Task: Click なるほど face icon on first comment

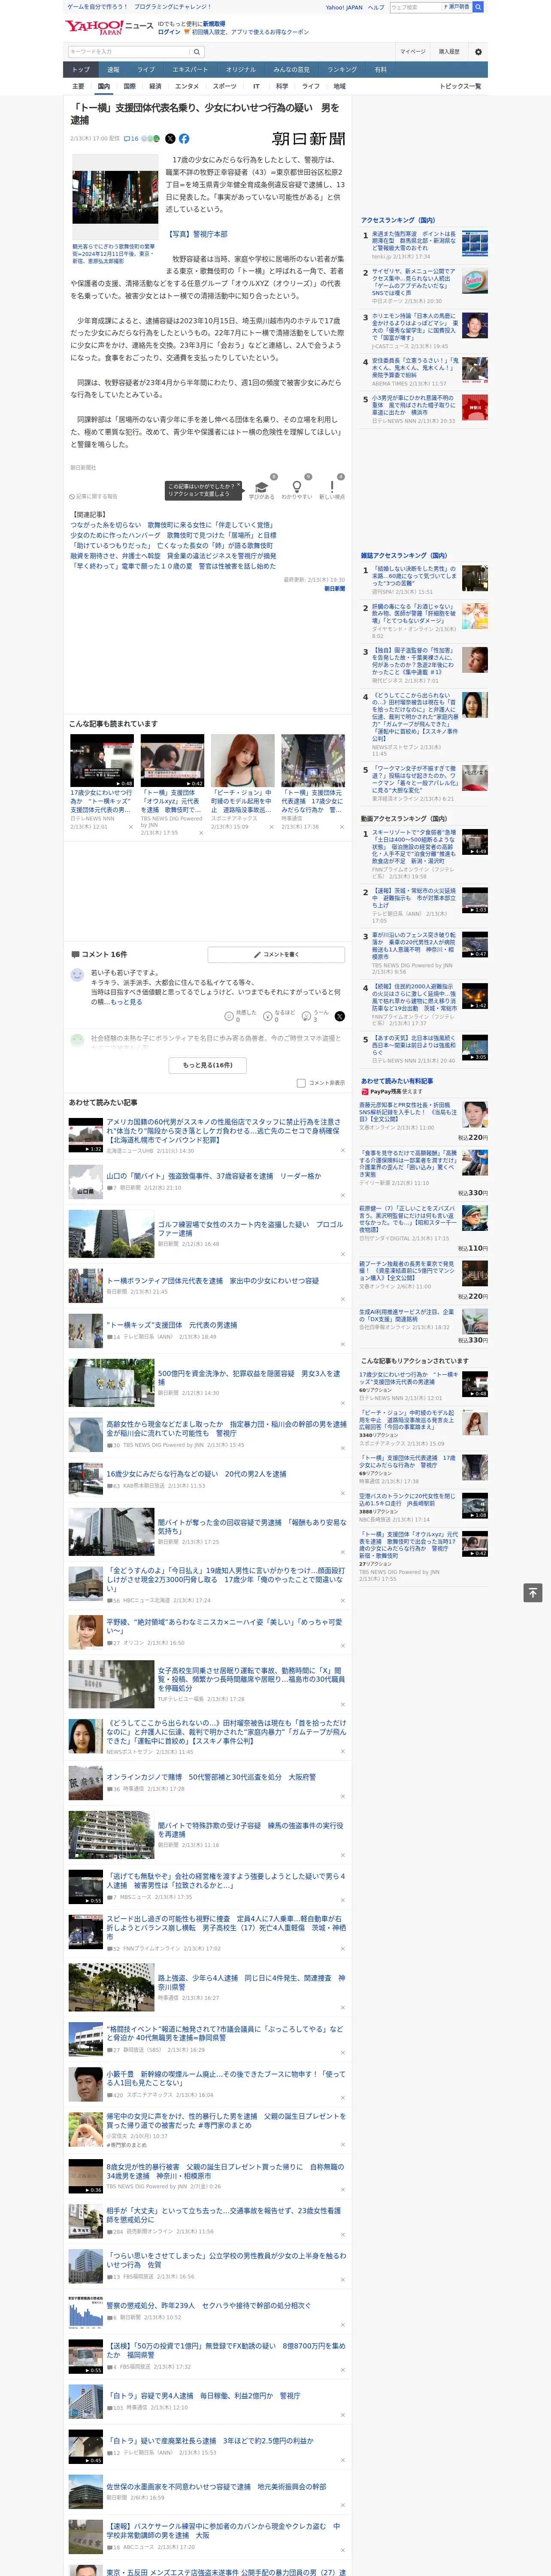Action: pos(268,1016)
